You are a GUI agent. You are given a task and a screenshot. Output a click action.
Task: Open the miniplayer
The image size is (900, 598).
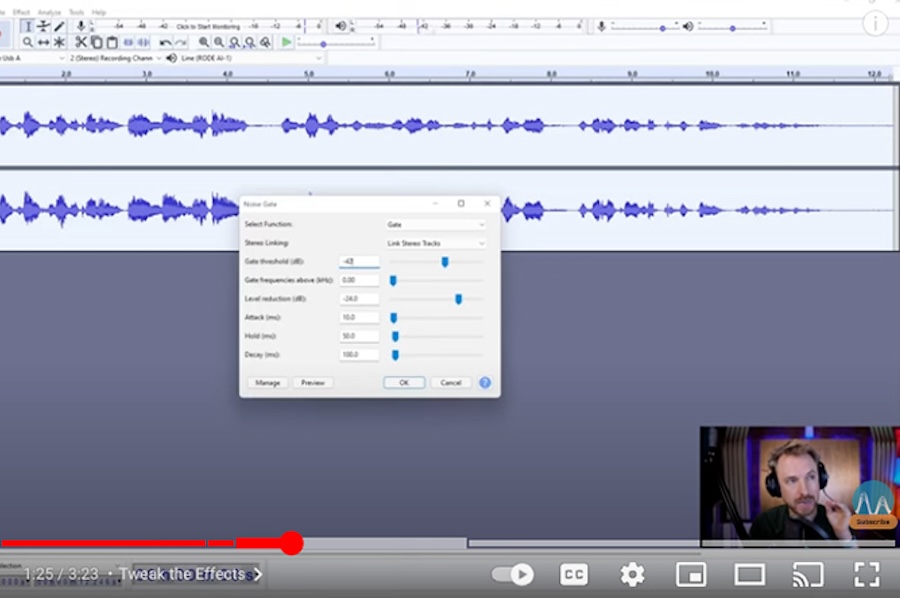point(691,574)
